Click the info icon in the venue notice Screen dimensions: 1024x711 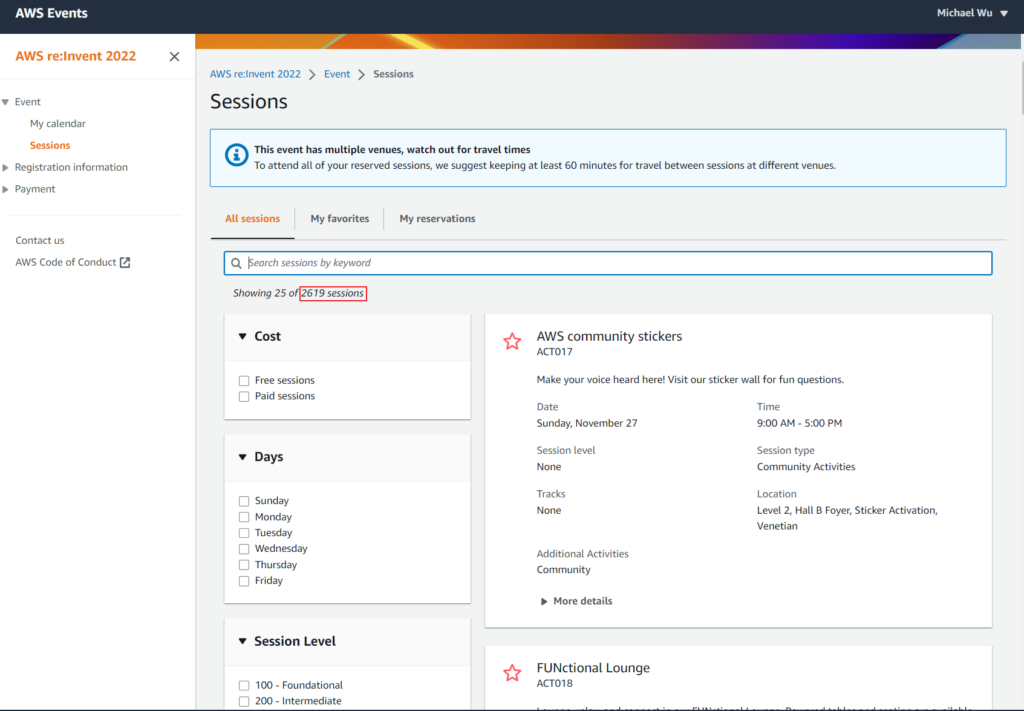(x=236, y=156)
